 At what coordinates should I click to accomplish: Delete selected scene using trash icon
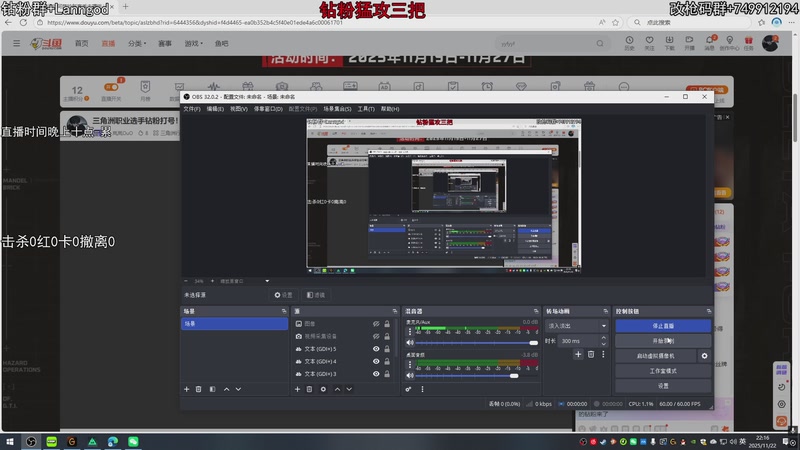[x=198, y=389]
